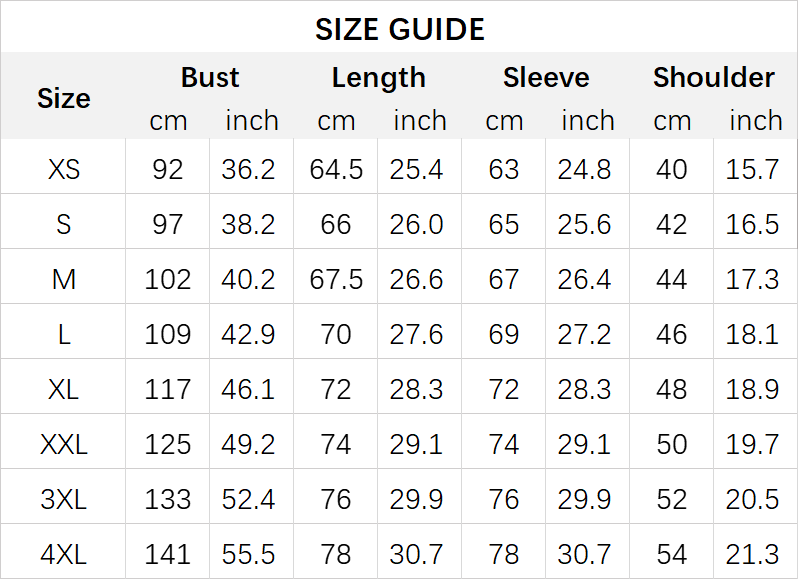Click the 67.5 length cell for M
This screenshot has width=798, height=579.
click(x=336, y=279)
